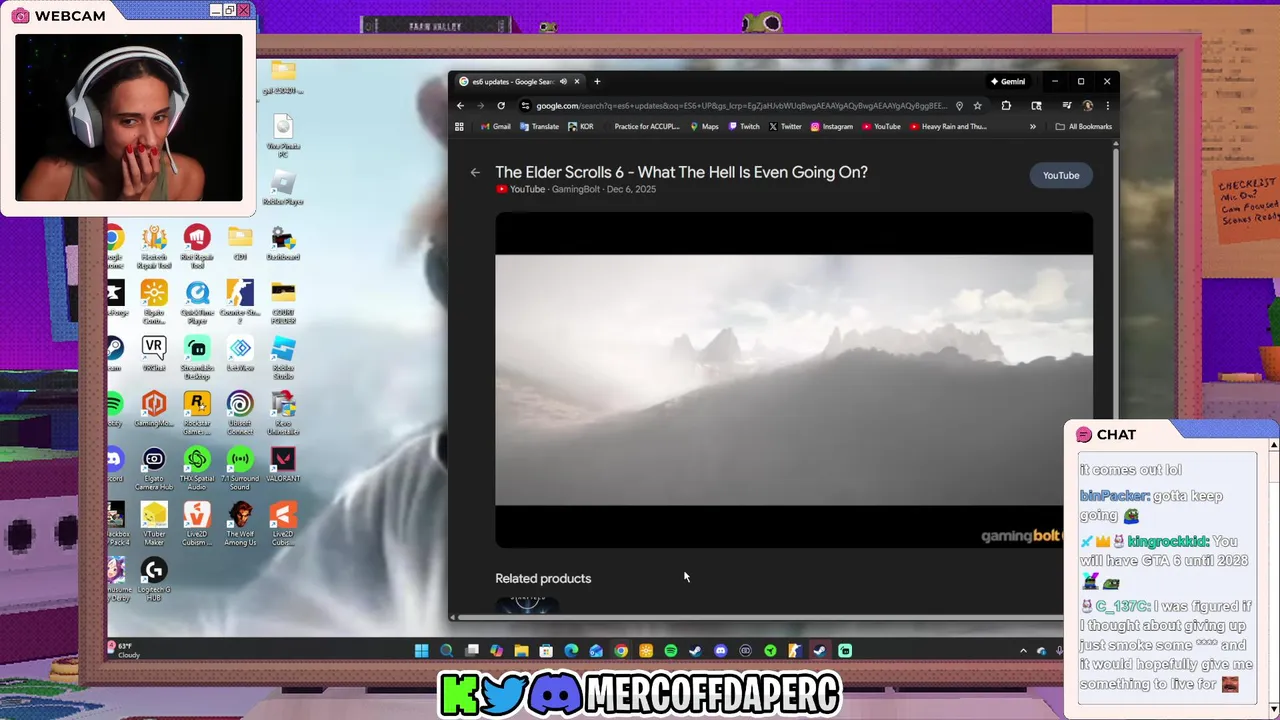Go back from the video preview panel
Image resolution: width=1280 pixels, height=720 pixels.
point(475,172)
